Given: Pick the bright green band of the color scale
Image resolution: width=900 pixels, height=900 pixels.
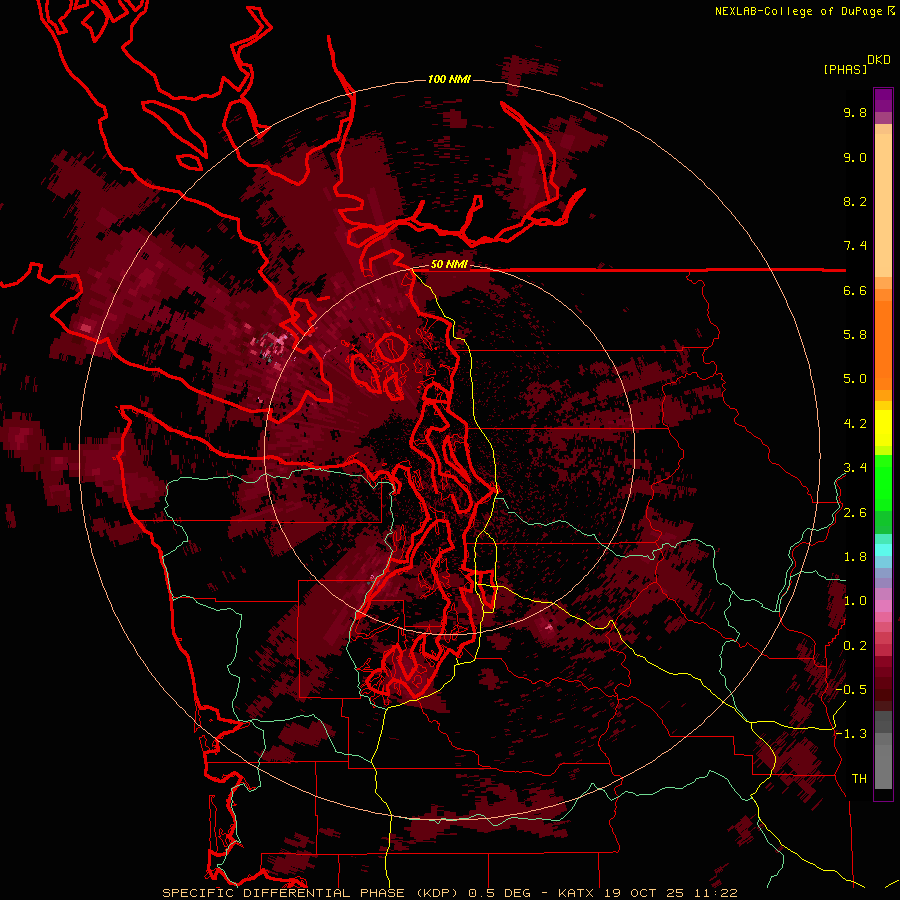Looking at the screenshot, I should 883,484.
